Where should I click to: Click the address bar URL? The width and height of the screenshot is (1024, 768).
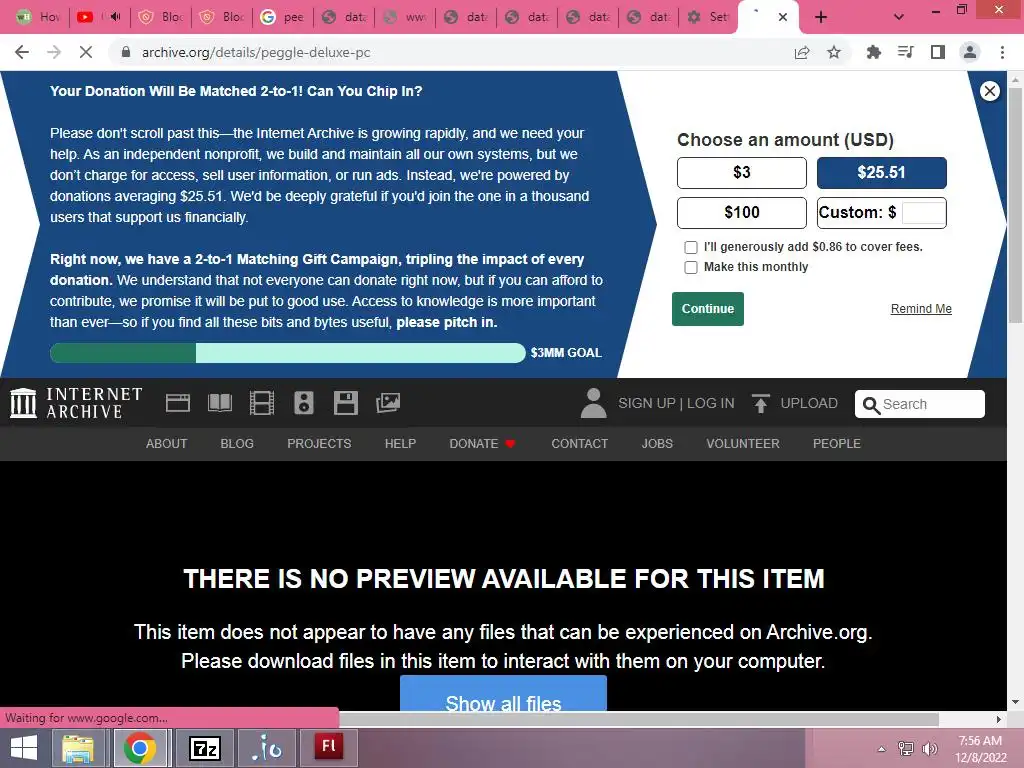click(256, 52)
